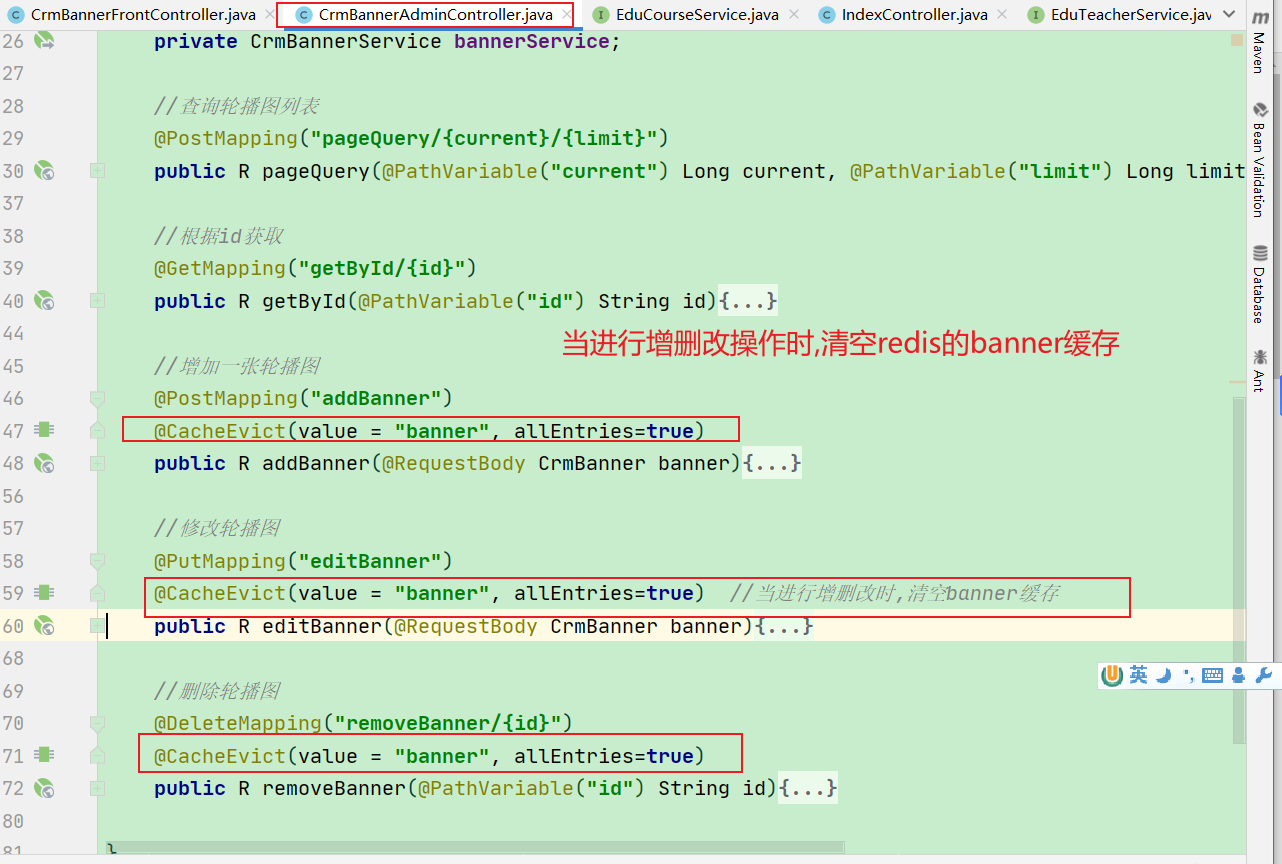The height and width of the screenshot is (864, 1282).
Task: Click the cache gutter icon on line 59
Action: (x=44, y=593)
